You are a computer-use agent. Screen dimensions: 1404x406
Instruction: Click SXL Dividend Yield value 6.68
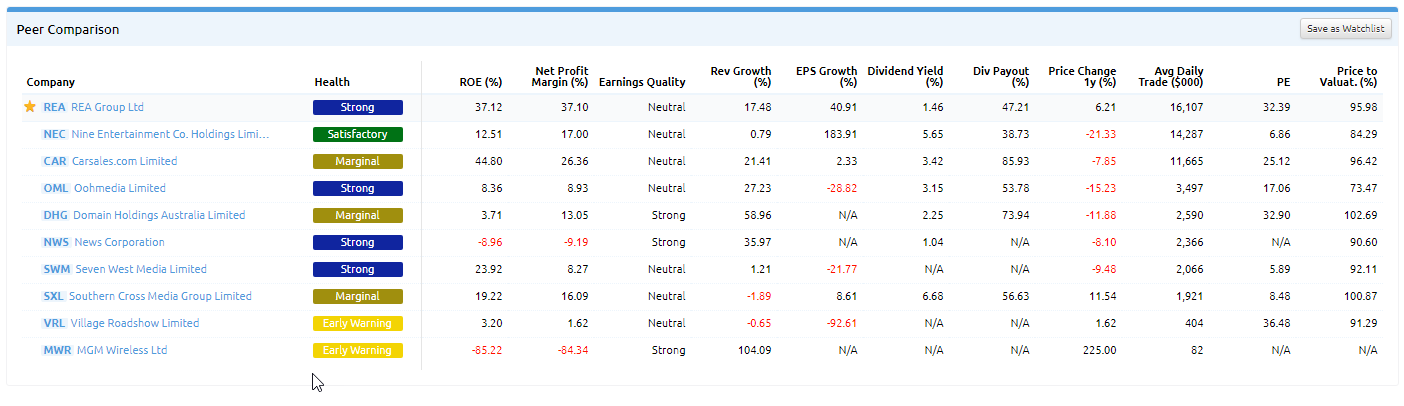932,296
